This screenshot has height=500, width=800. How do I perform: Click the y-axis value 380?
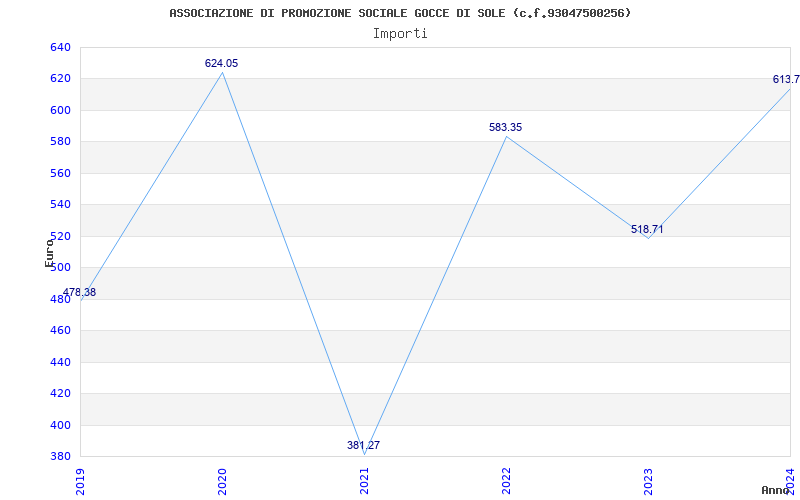click(60, 457)
